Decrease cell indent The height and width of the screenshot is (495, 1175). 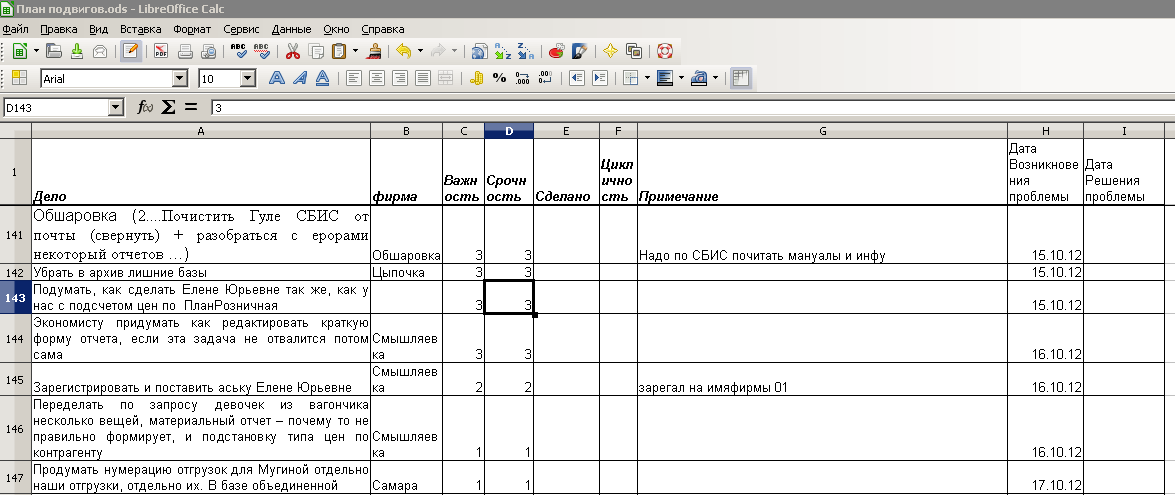pyautogui.click(x=576, y=78)
